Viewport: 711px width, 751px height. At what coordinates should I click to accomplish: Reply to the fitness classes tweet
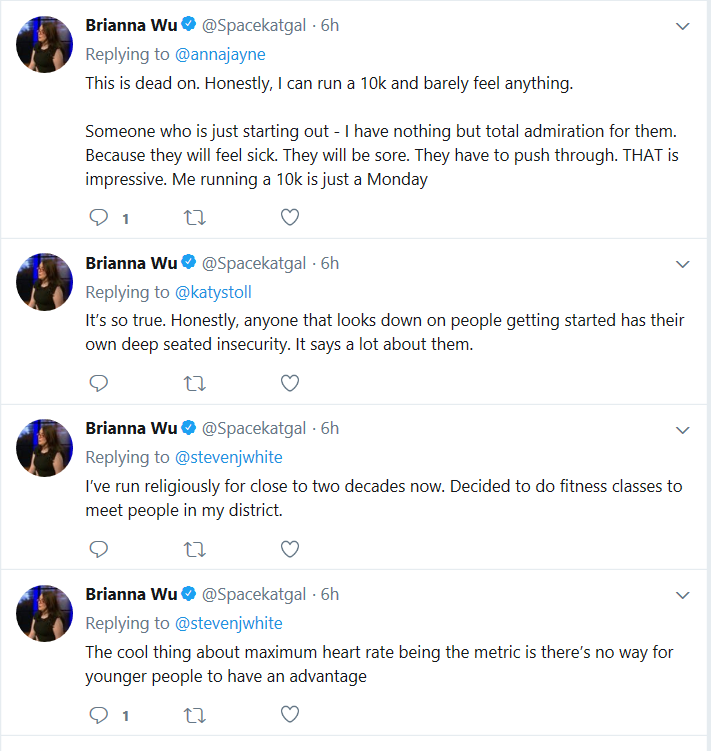coord(99,549)
